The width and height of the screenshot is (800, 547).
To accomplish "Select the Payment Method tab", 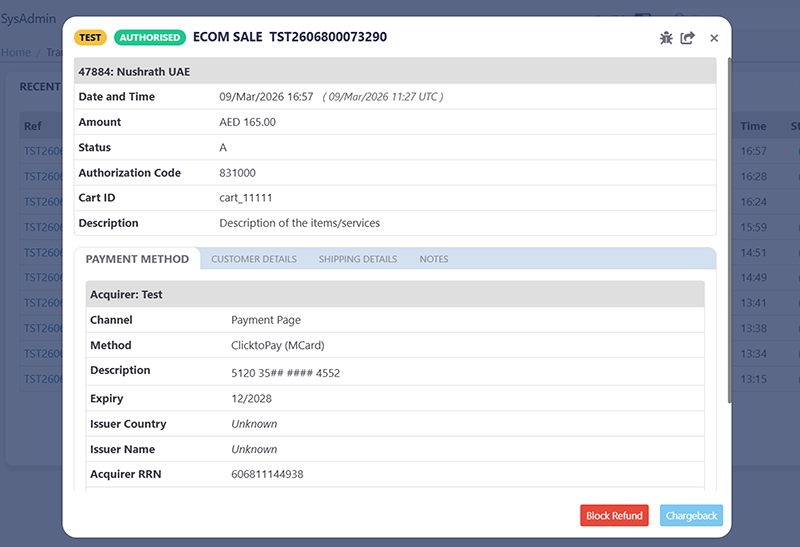I will coord(137,259).
